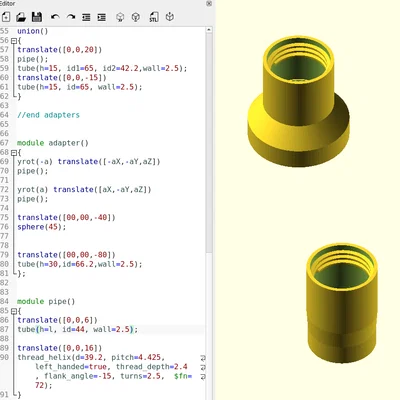Open a file using the folder icon

tap(21, 17)
